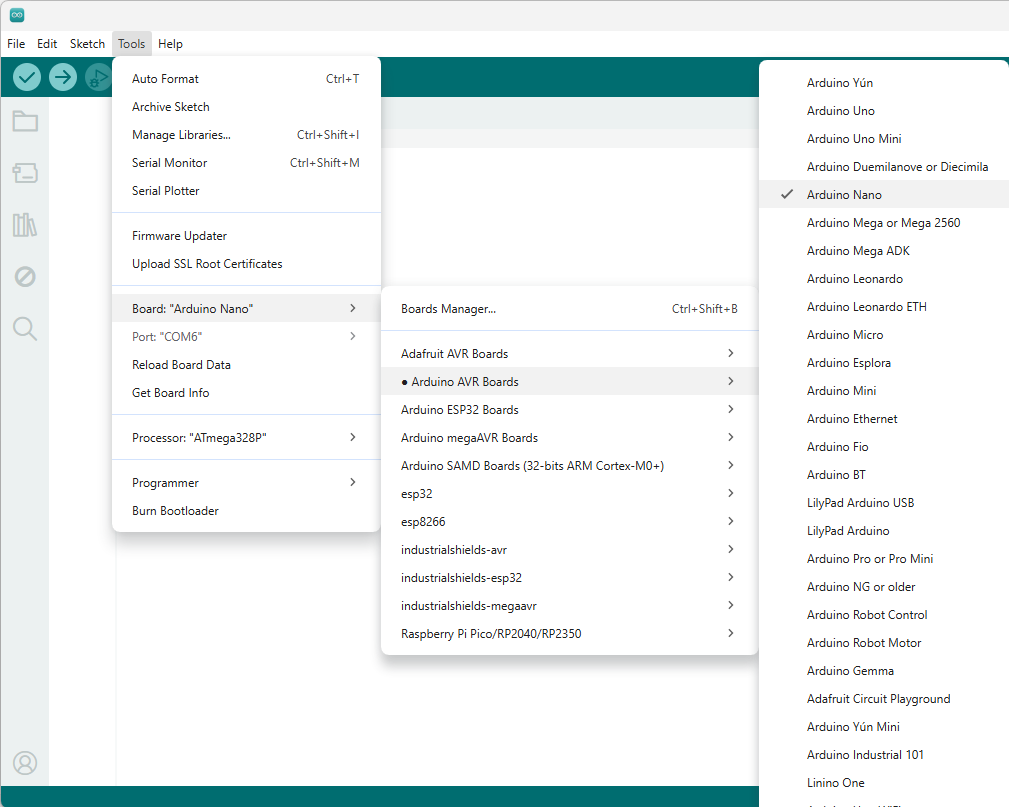Viewport: 1009px width, 807px height.
Task: Open Manage Libraries...
Action: [246, 134]
